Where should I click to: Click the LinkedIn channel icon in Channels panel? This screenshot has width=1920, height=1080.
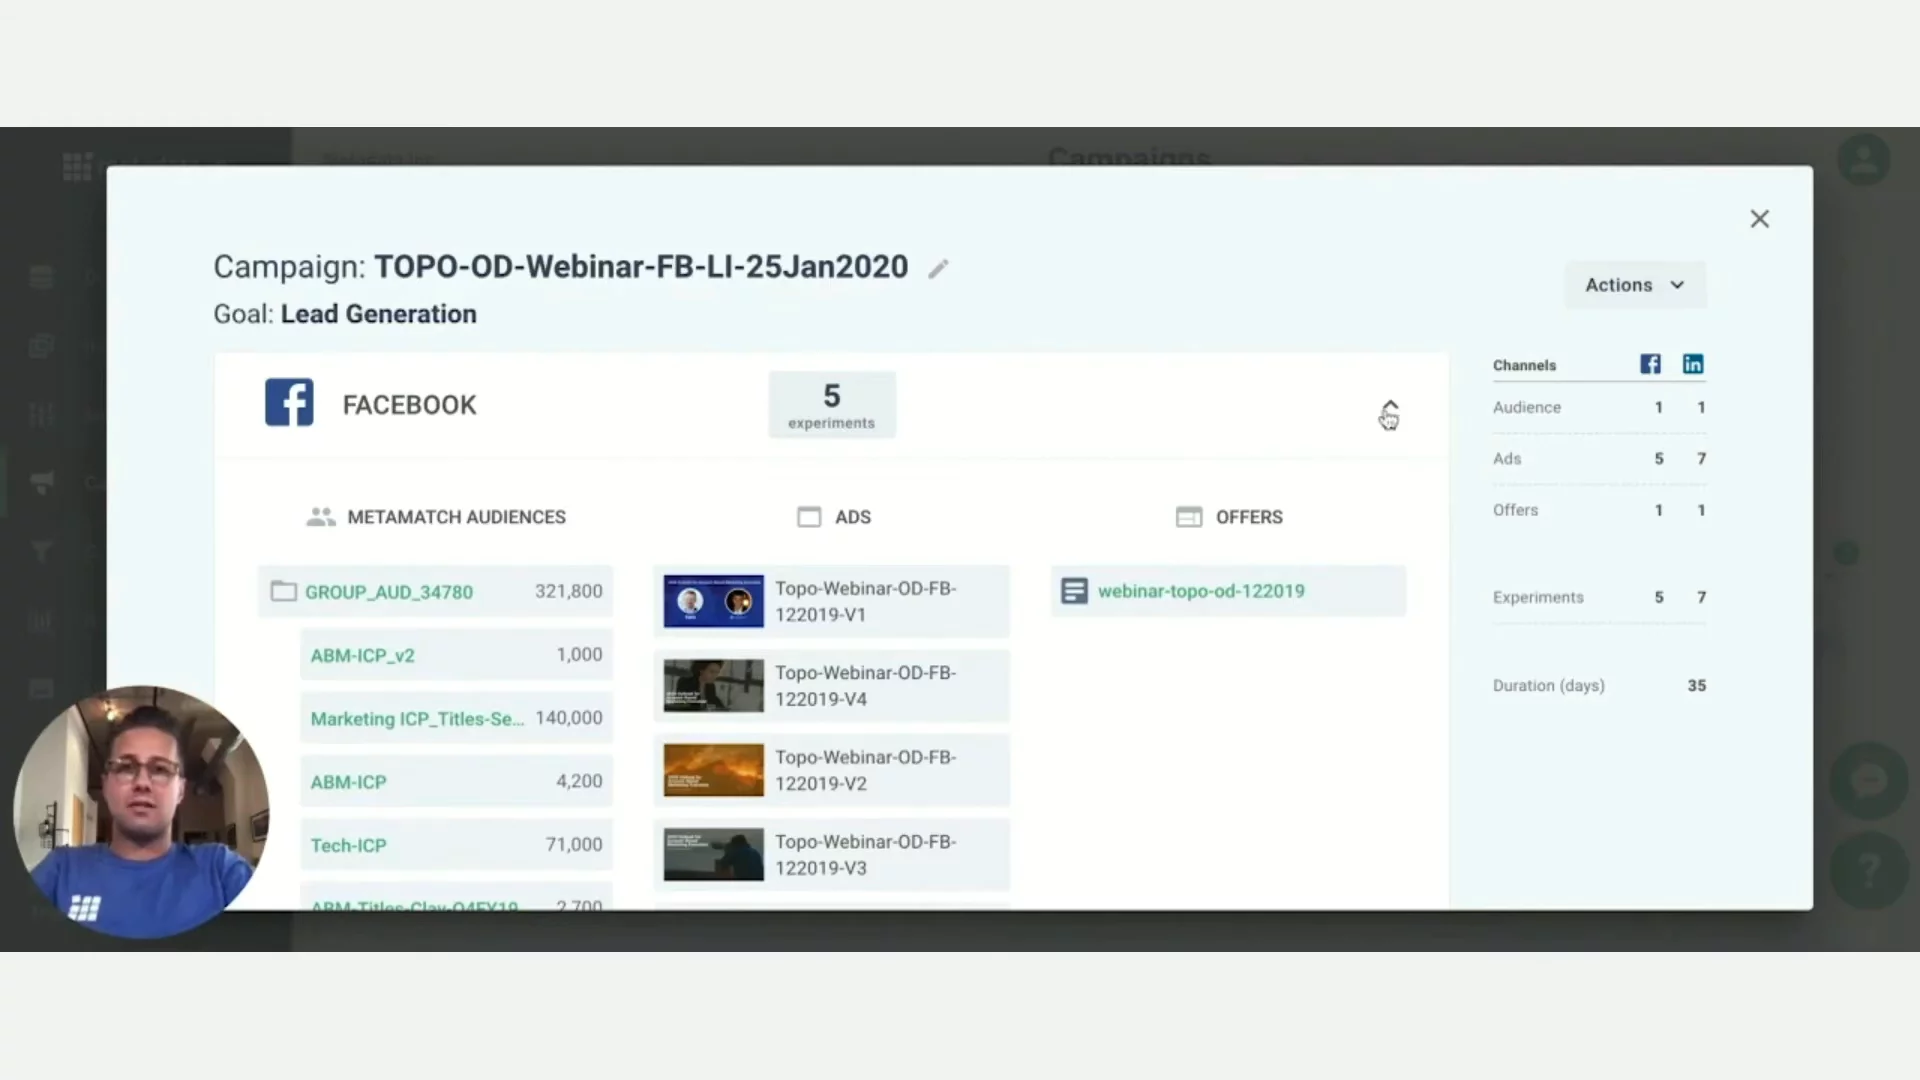click(1692, 364)
